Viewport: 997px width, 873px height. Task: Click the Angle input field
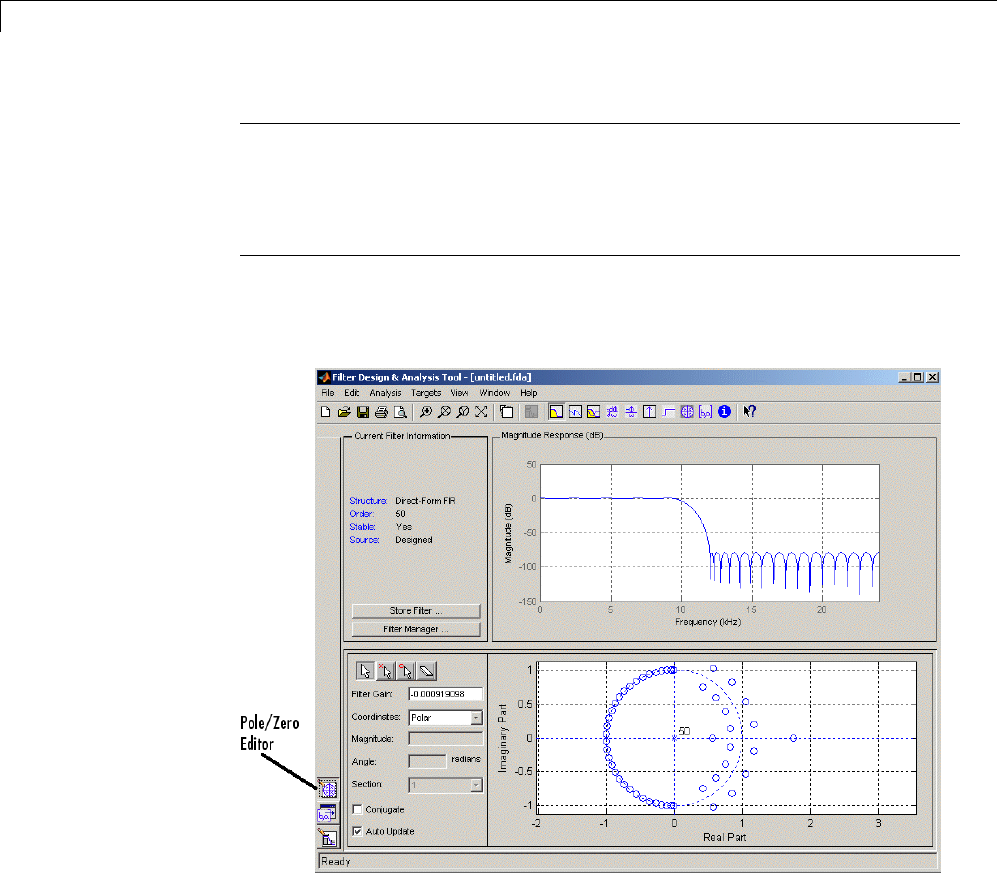coord(427,761)
